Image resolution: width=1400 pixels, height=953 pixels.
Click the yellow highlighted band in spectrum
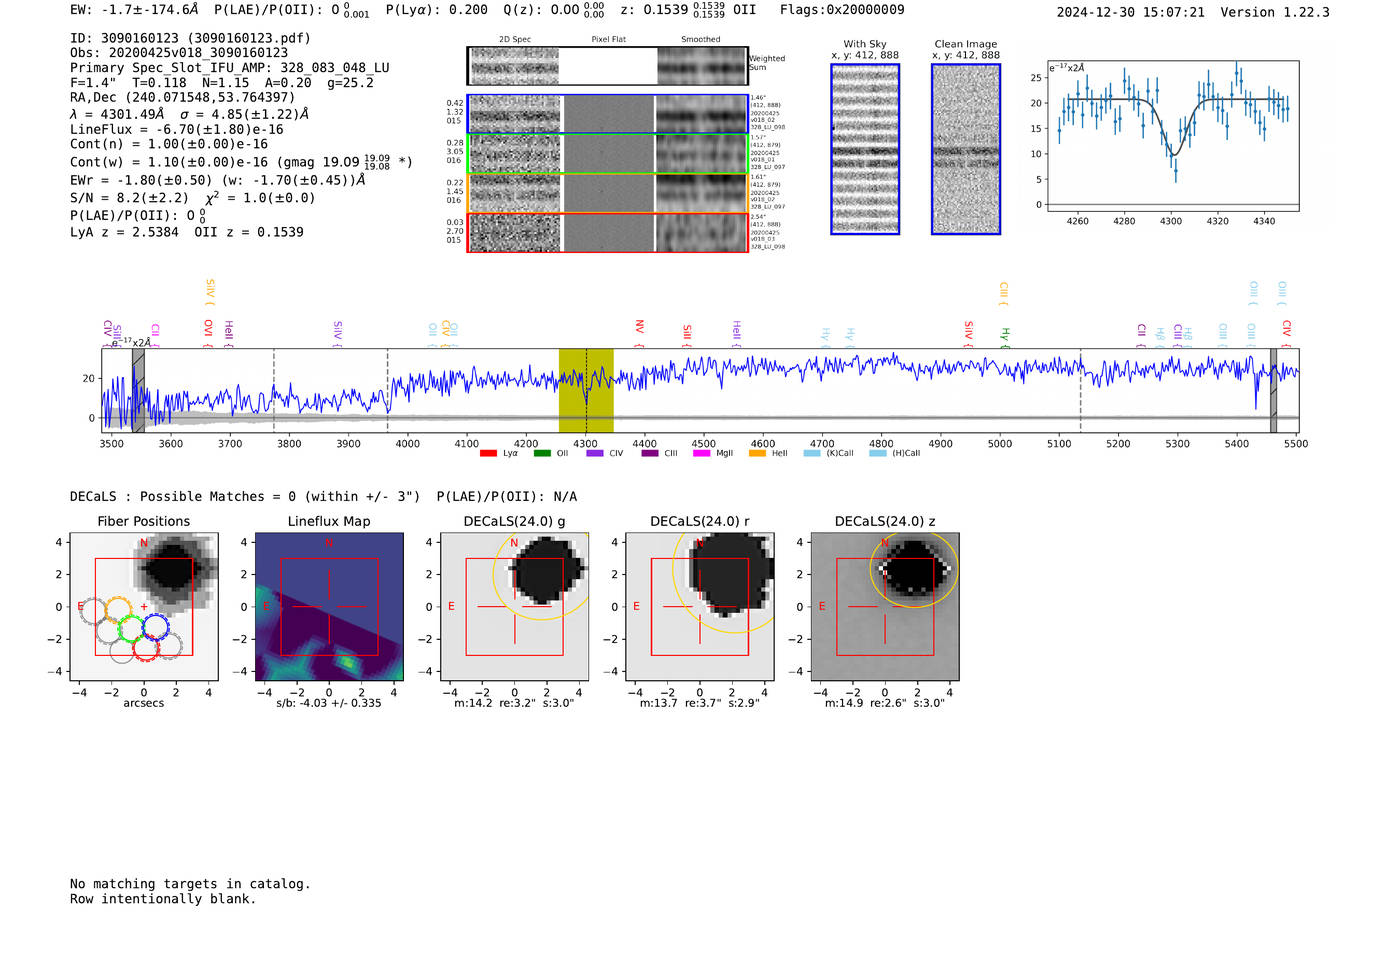point(585,390)
